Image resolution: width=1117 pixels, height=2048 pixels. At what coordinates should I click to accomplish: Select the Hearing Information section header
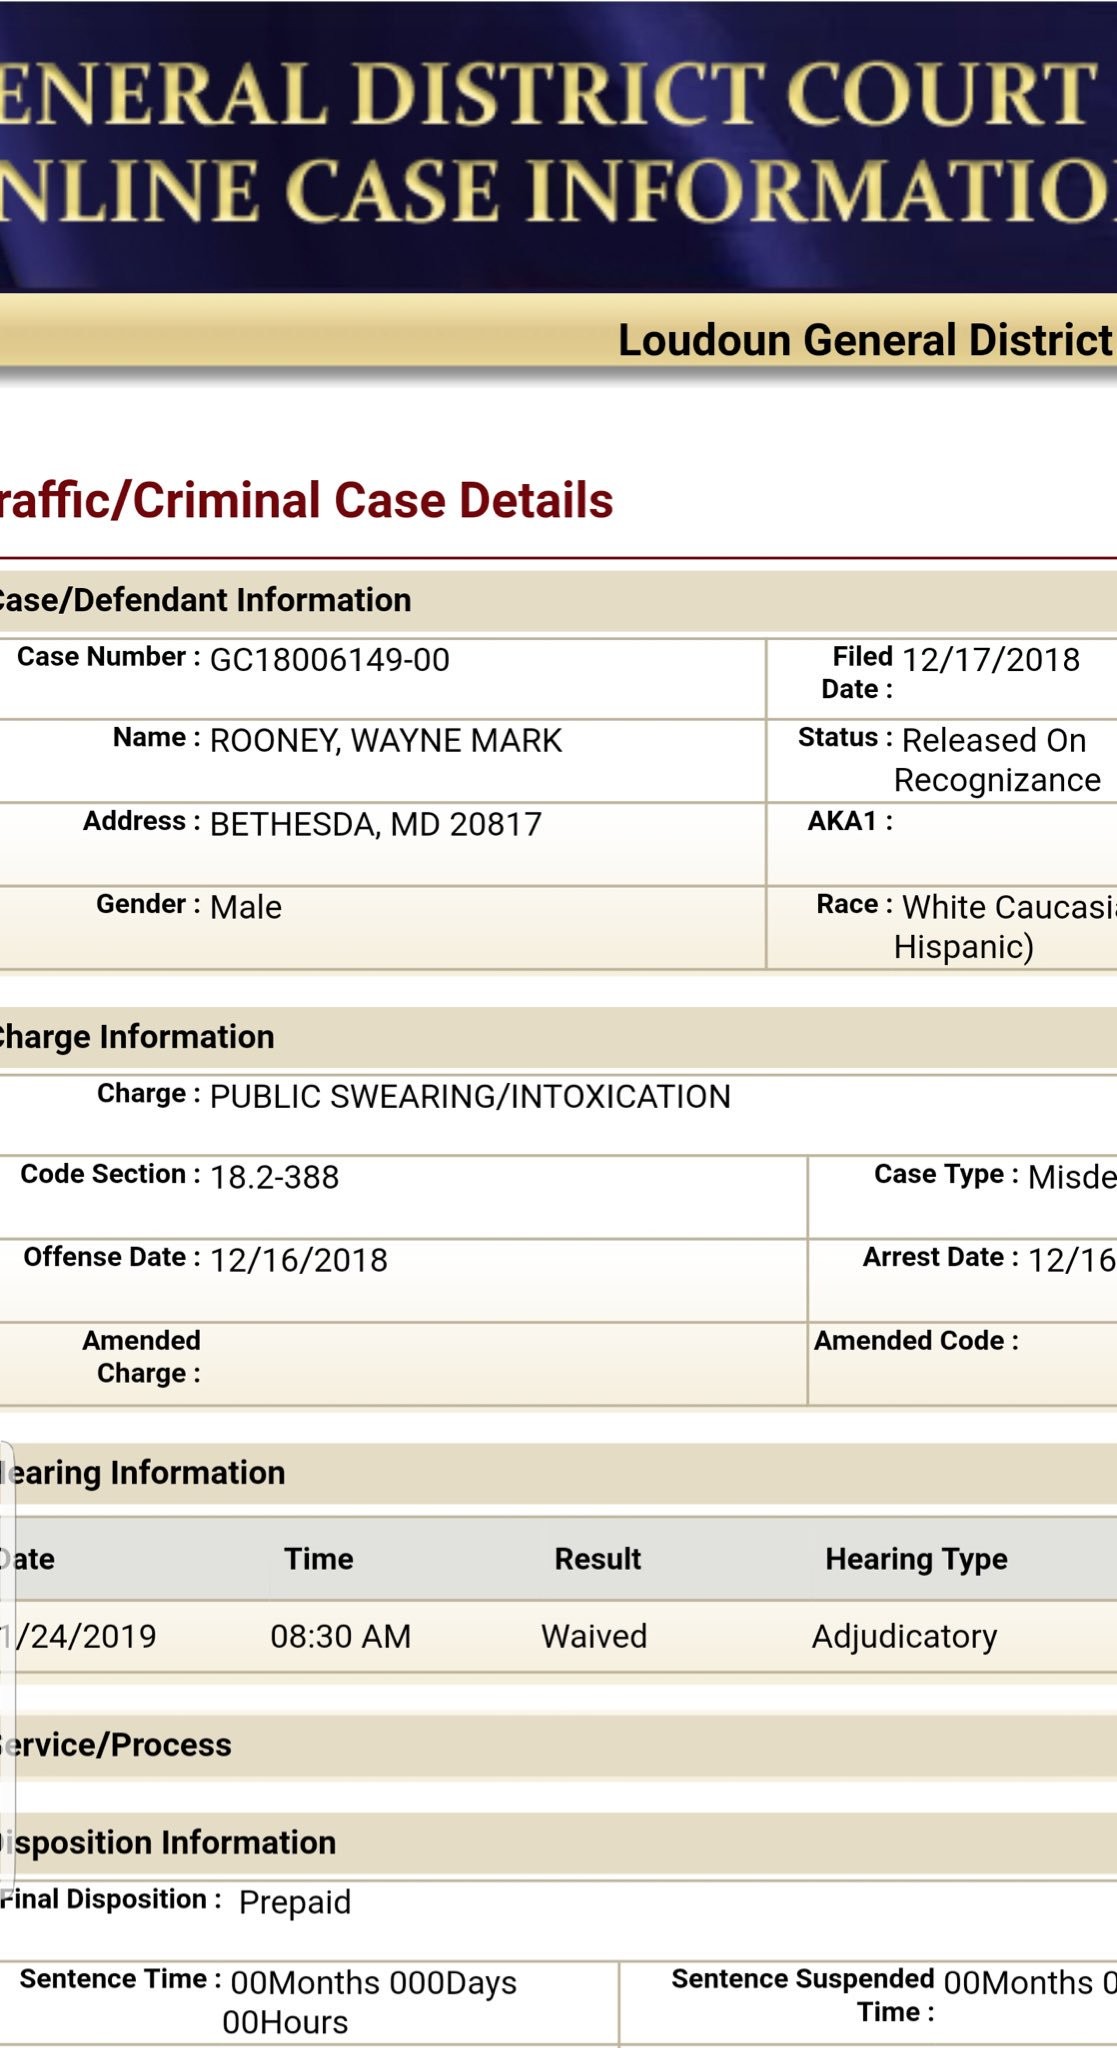[143, 1473]
